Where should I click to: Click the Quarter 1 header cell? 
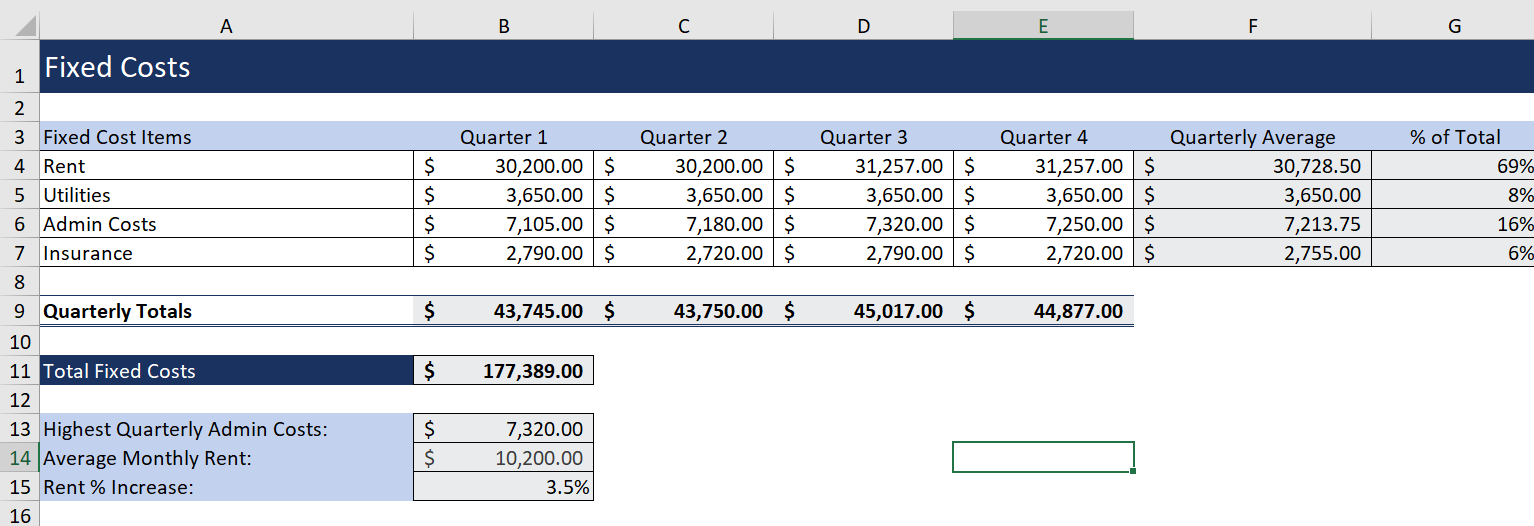pos(503,137)
